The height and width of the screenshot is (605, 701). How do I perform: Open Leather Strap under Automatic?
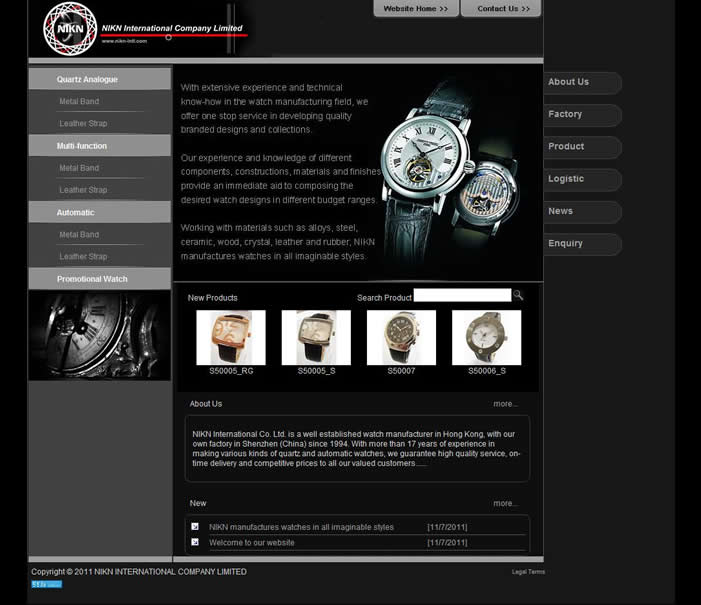point(83,257)
